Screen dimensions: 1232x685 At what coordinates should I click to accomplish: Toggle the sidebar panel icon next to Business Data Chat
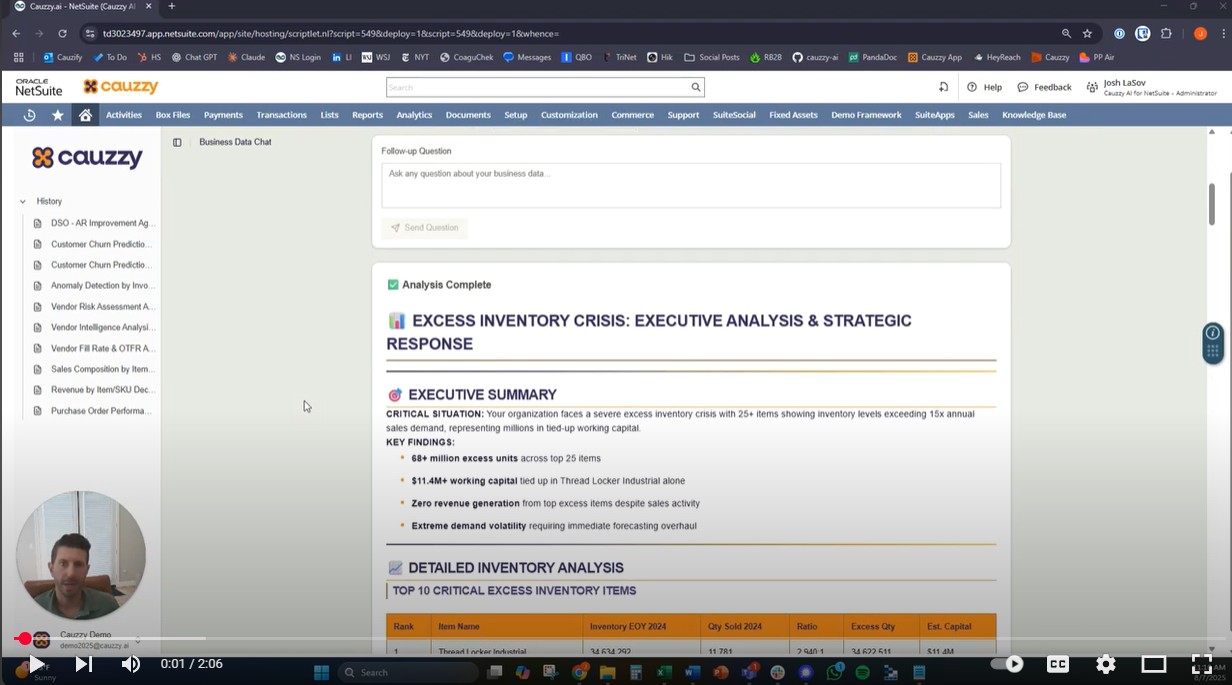pos(177,142)
